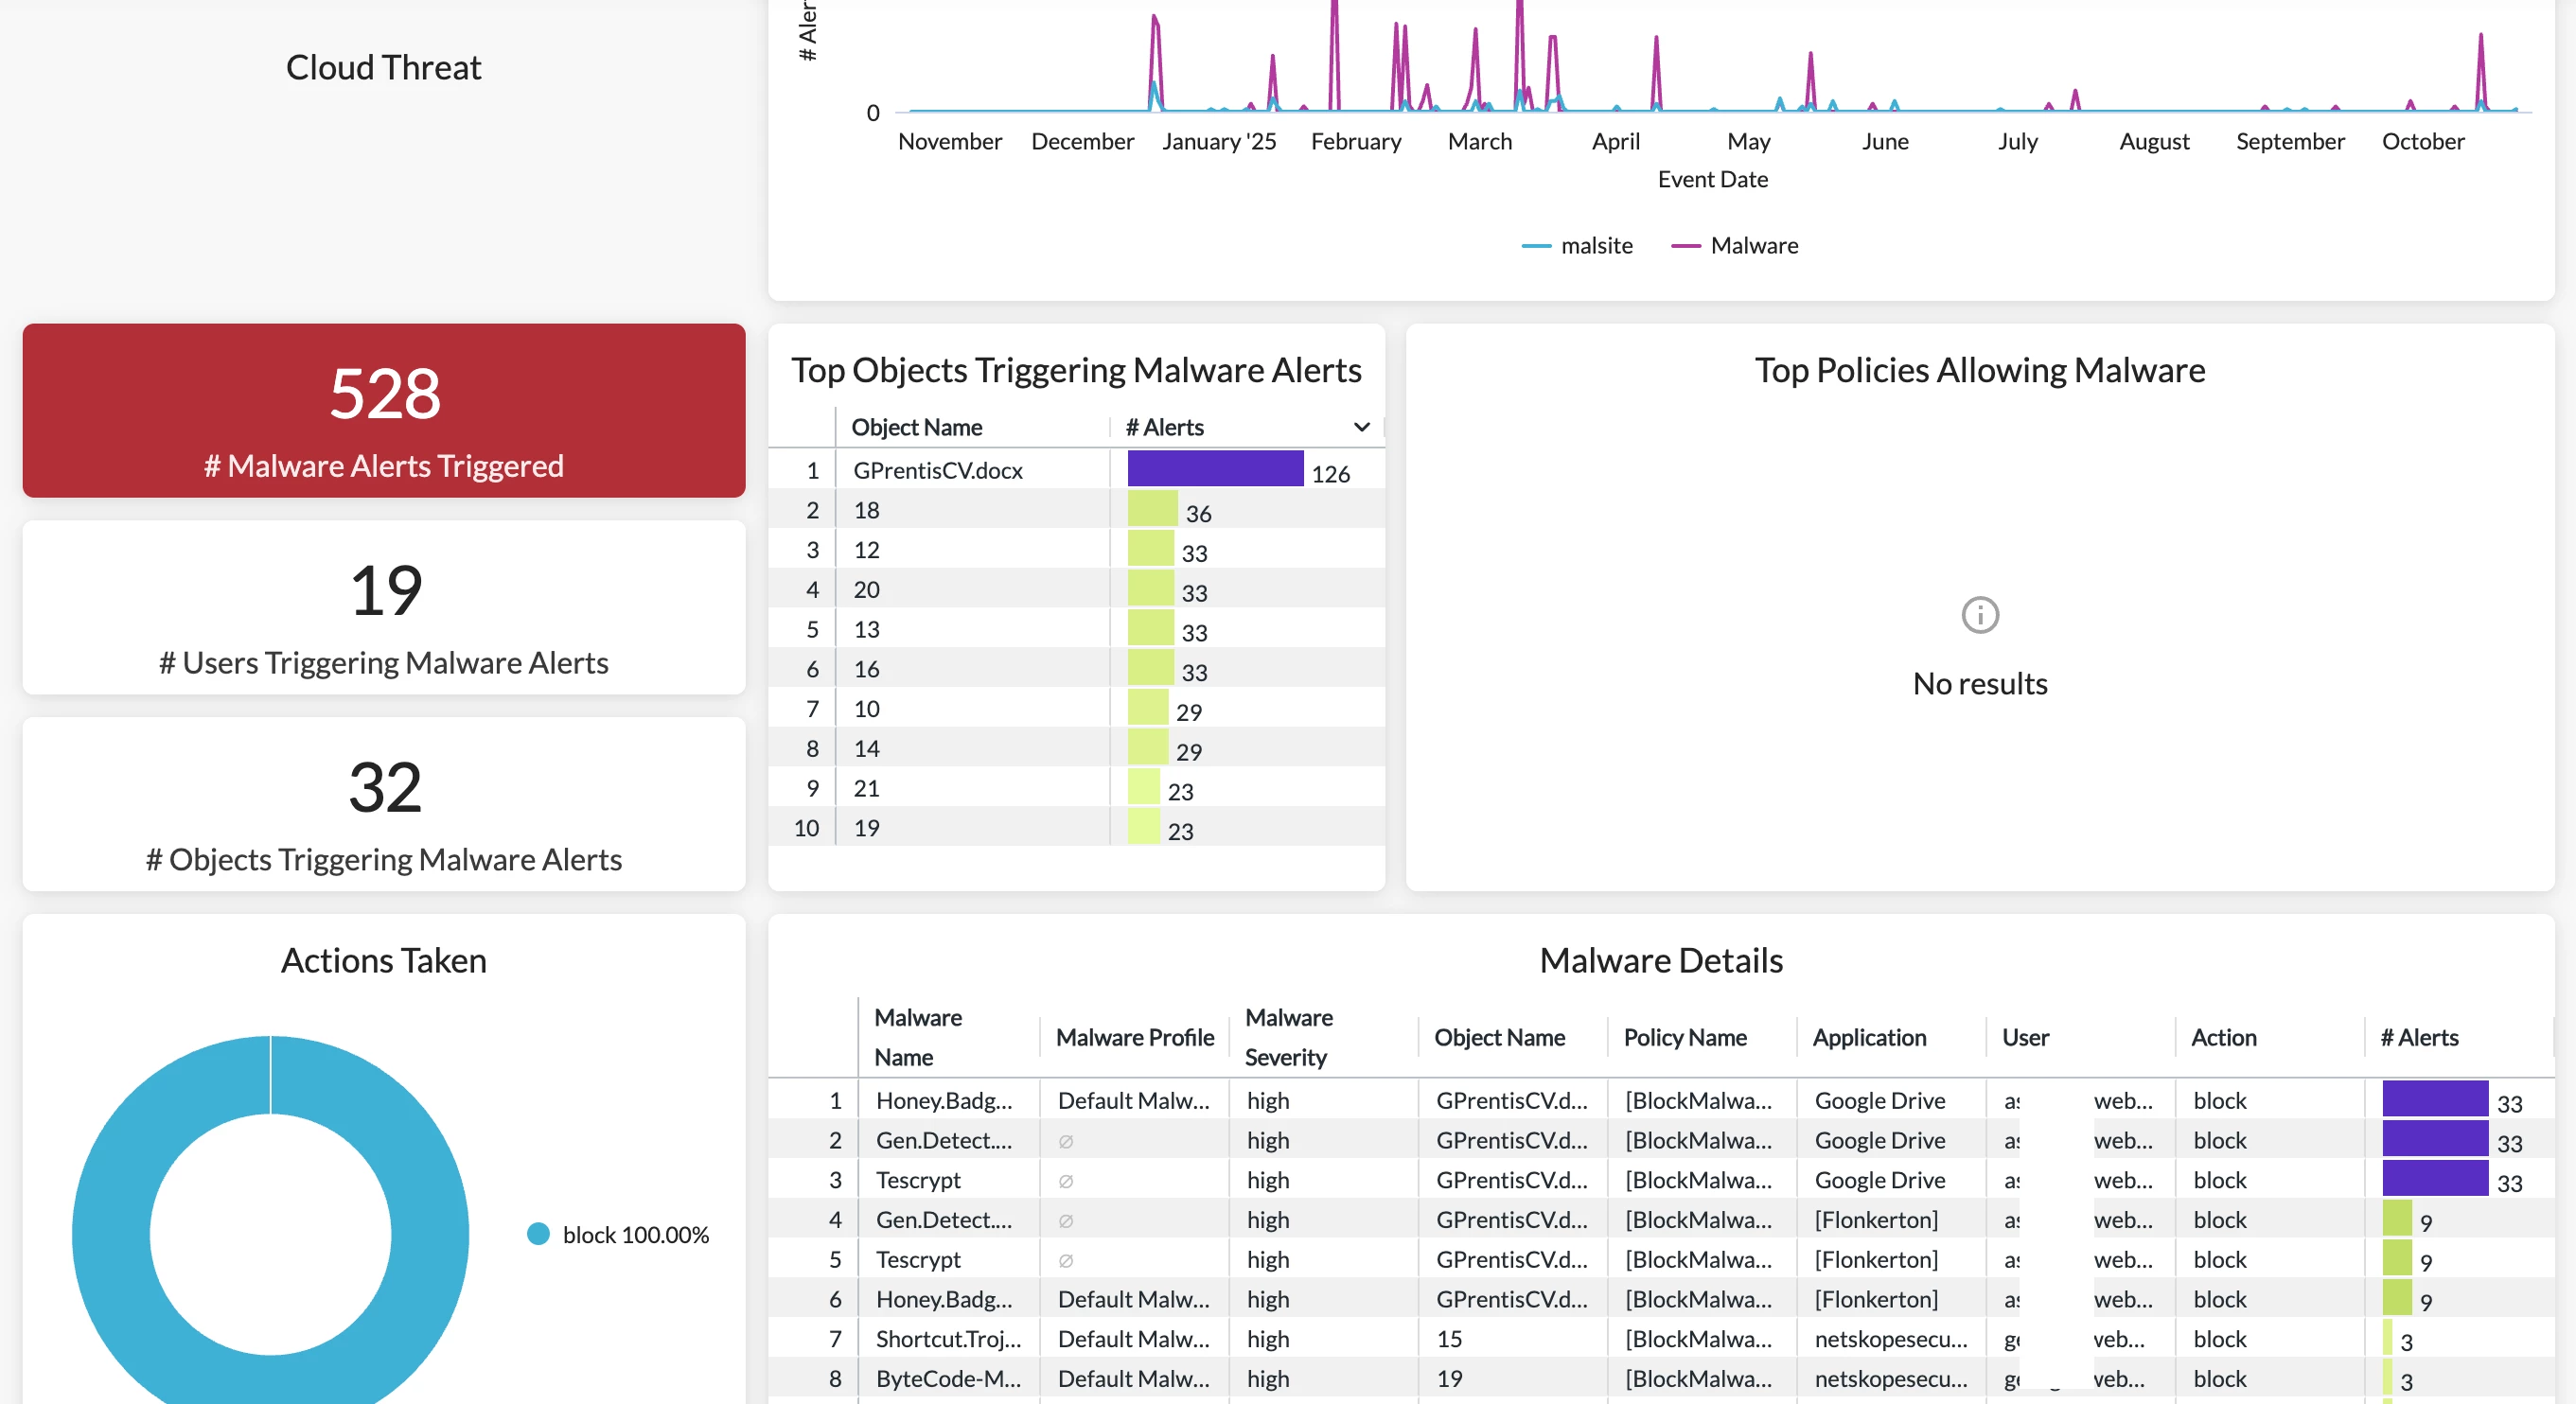Image resolution: width=2576 pixels, height=1404 pixels.
Task: Click the Malware Severity column header
Action: (x=1288, y=1037)
